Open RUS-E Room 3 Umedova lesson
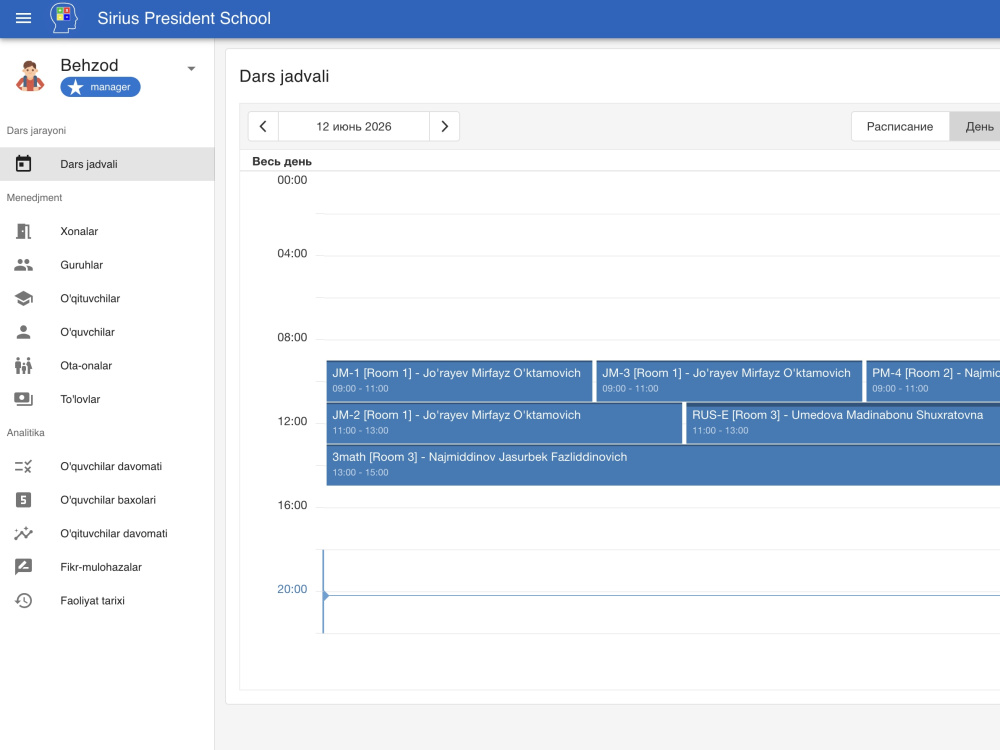This screenshot has width=1000, height=750. point(843,423)
